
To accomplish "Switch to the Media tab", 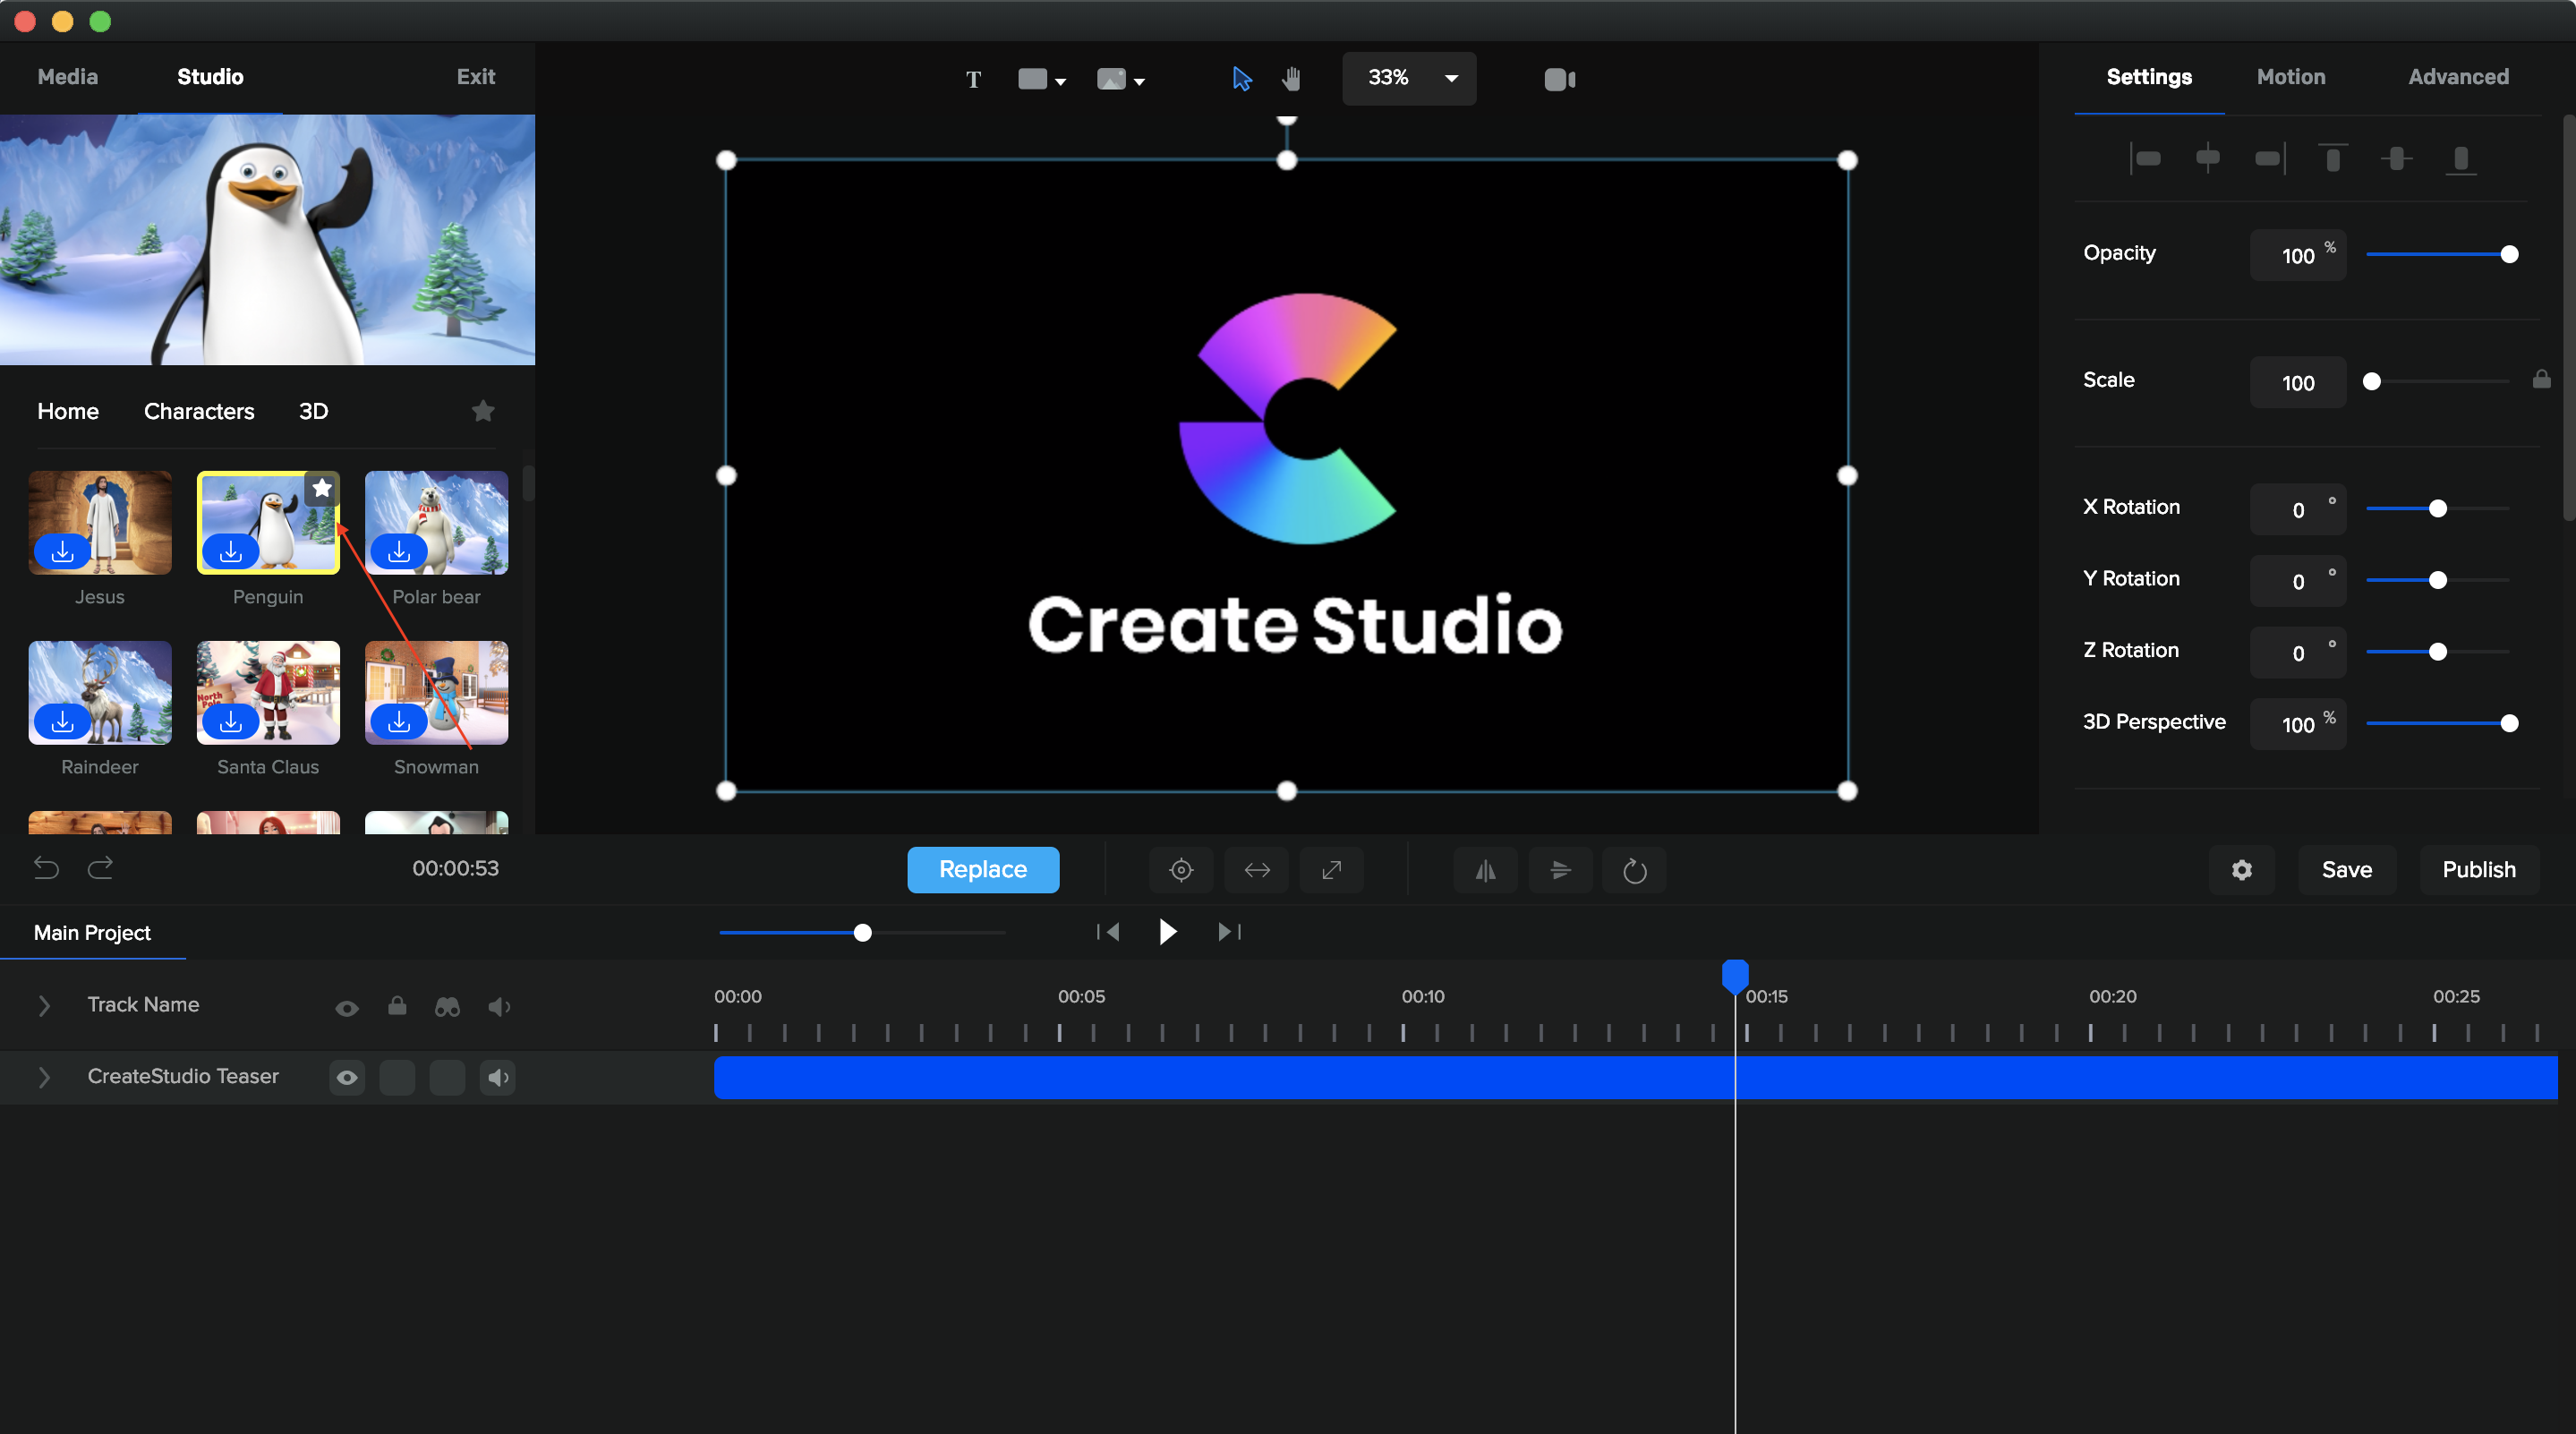I will [68, 77].
